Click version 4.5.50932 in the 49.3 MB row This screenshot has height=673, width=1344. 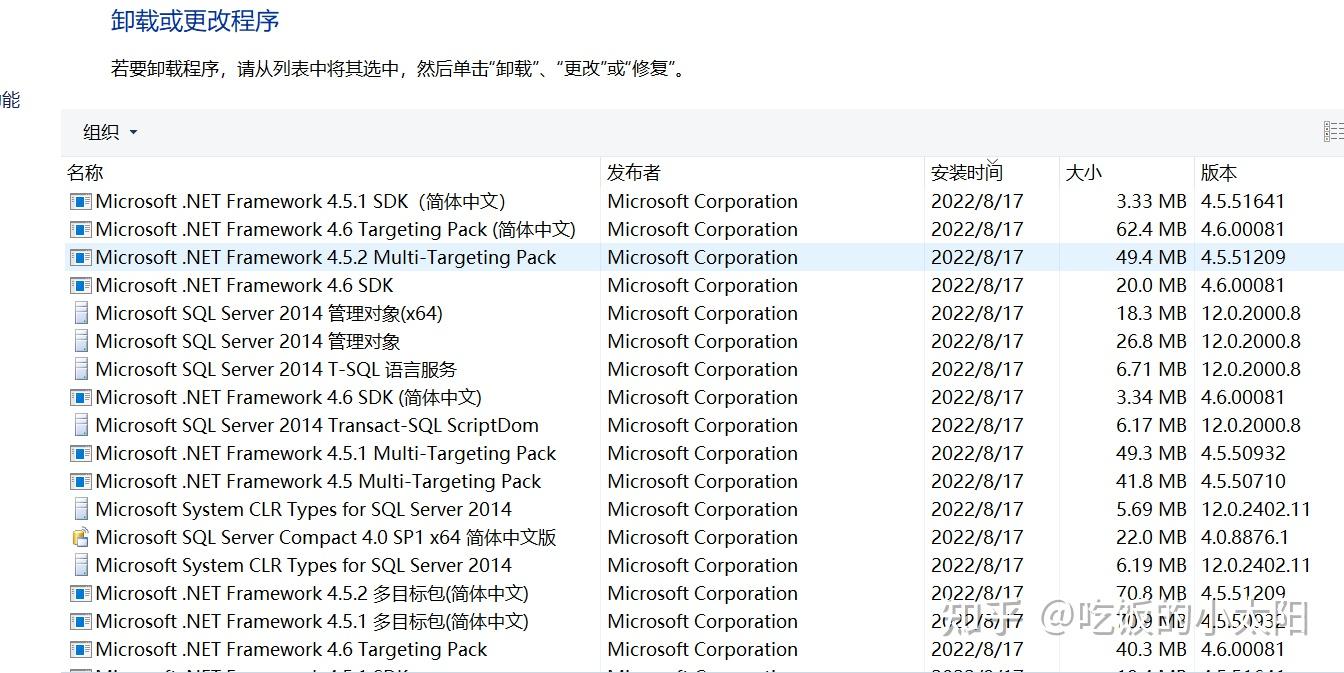pos(1243,453)
